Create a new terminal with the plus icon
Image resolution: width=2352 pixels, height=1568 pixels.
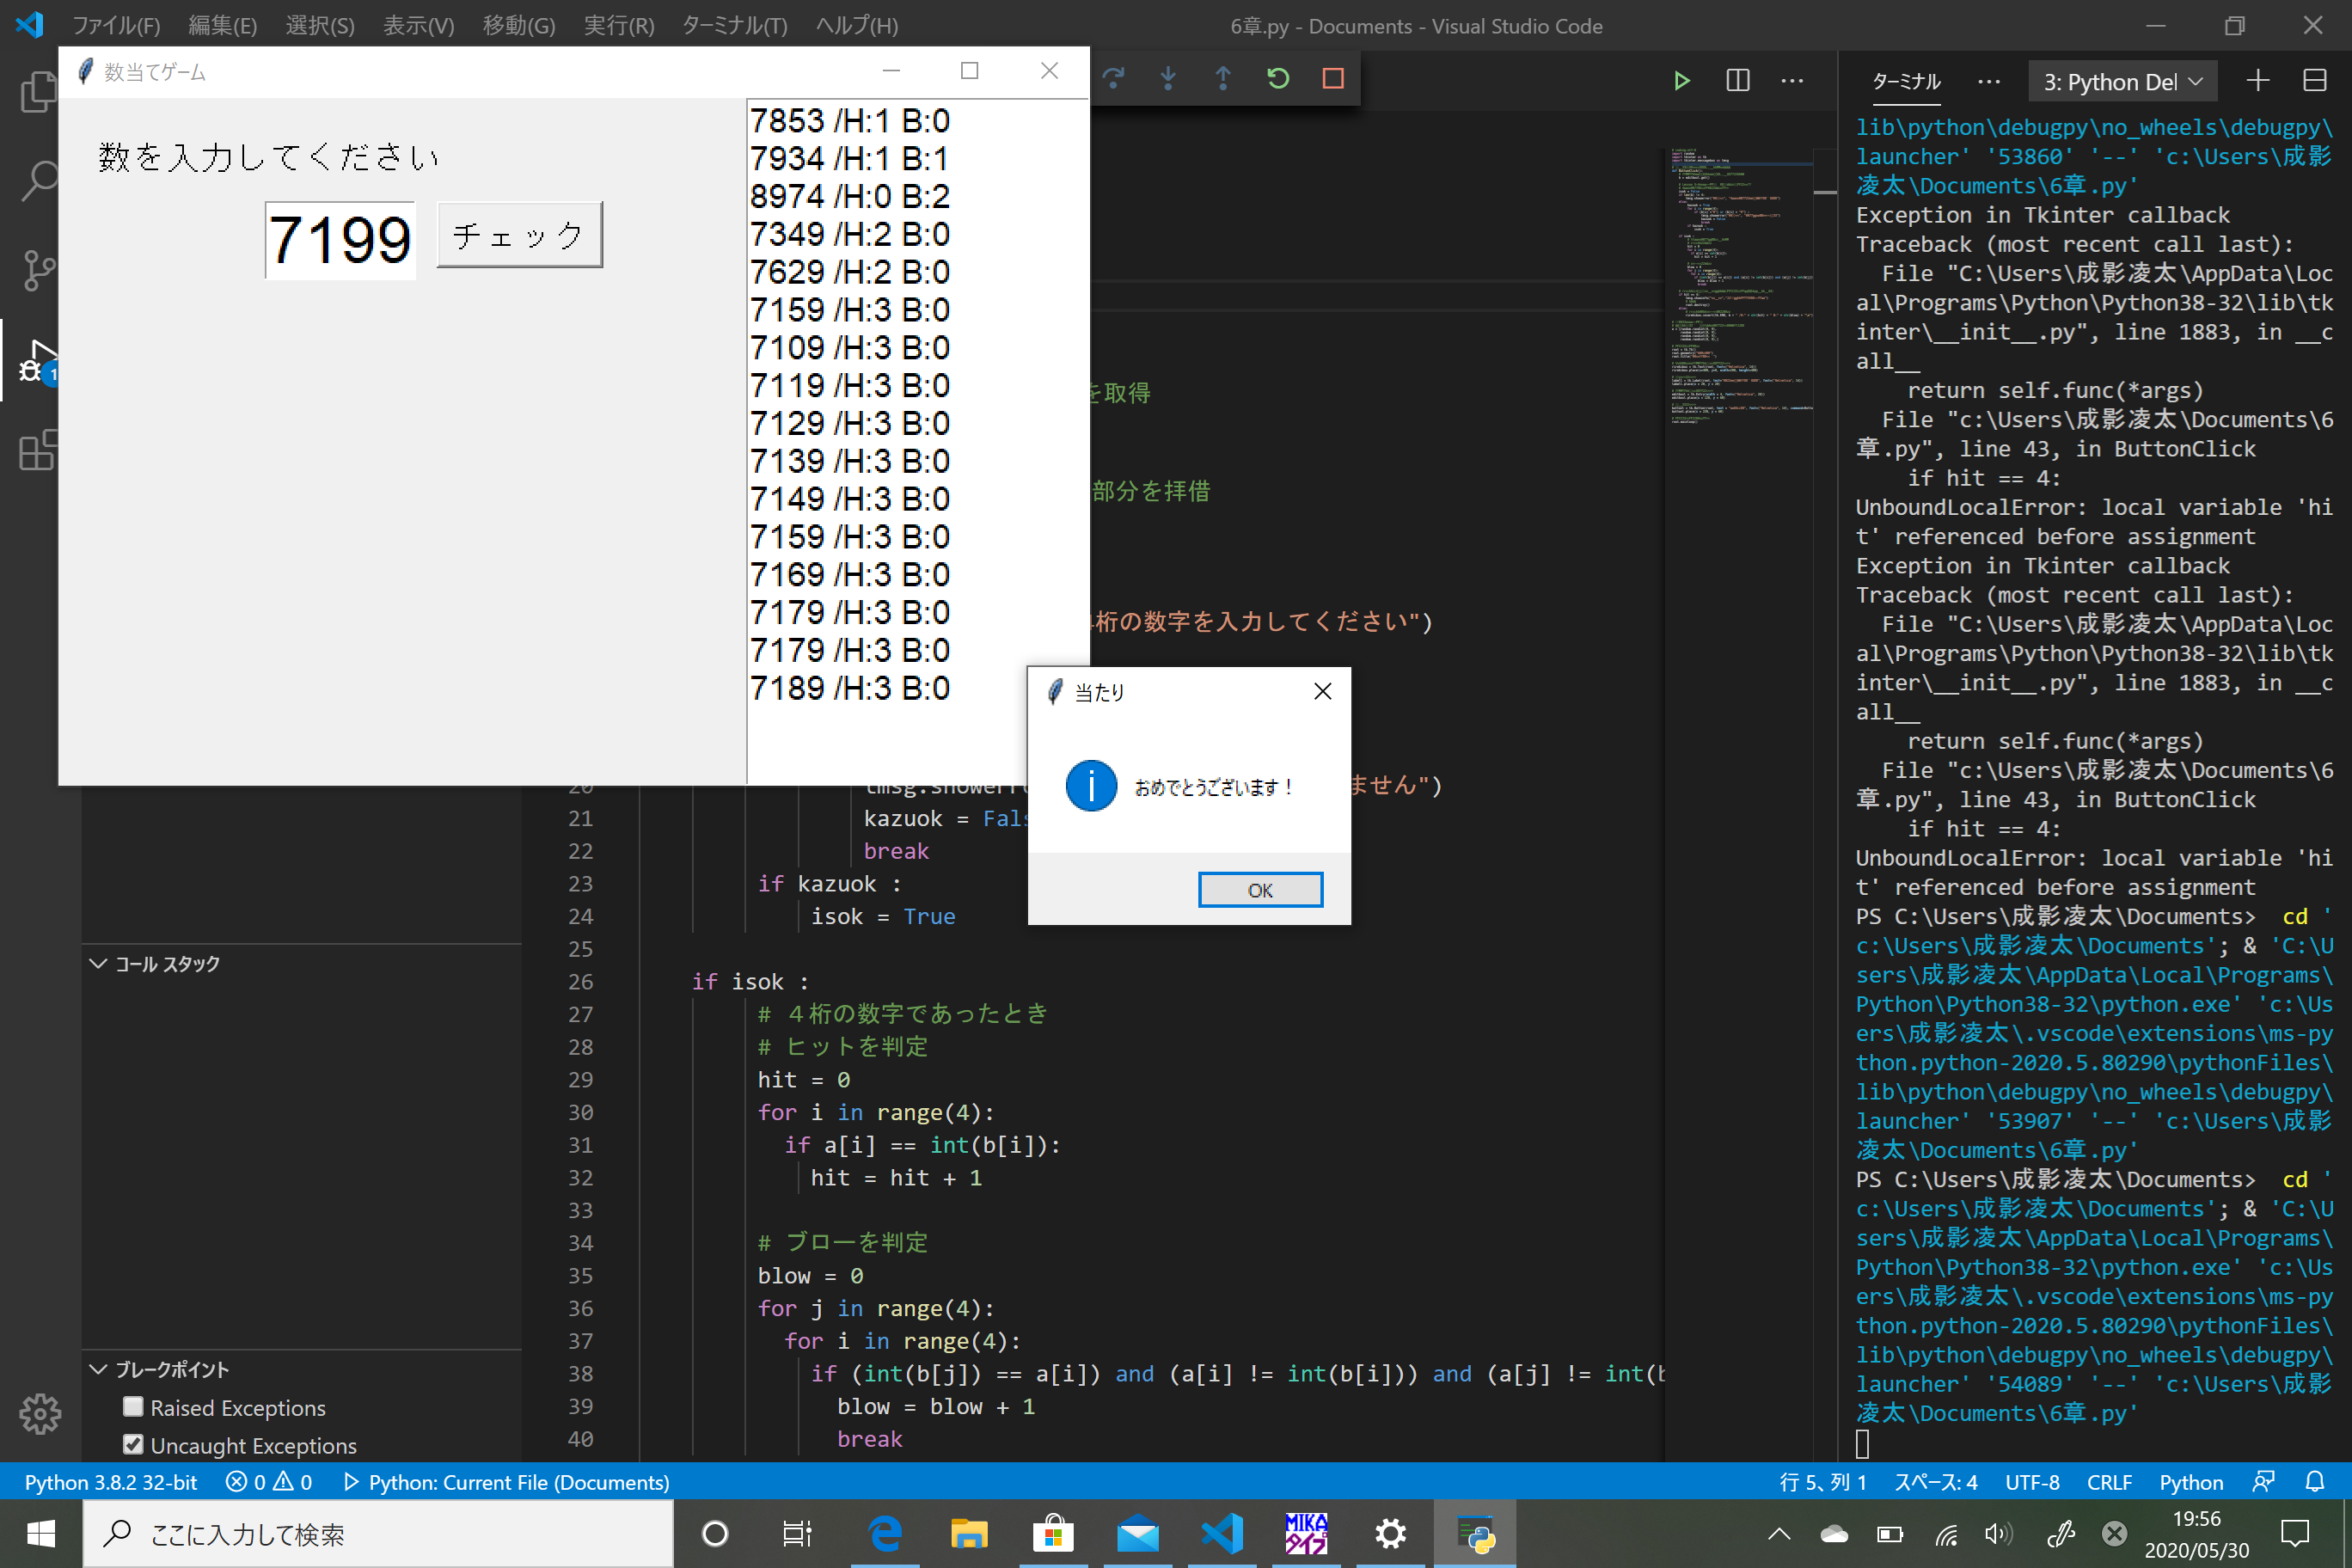coord(2257,81)
